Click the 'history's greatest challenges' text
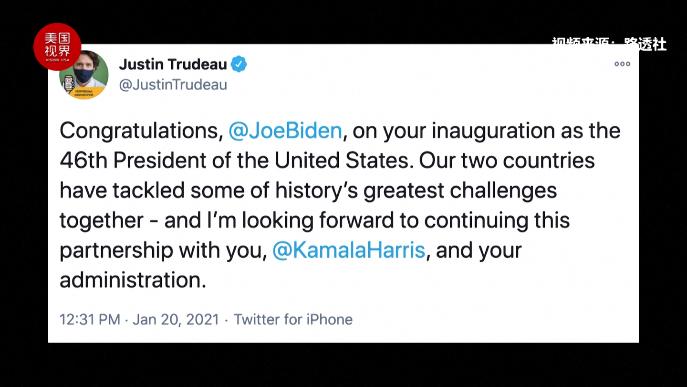Screen dimensions: 687x387 tap(416, 191)
